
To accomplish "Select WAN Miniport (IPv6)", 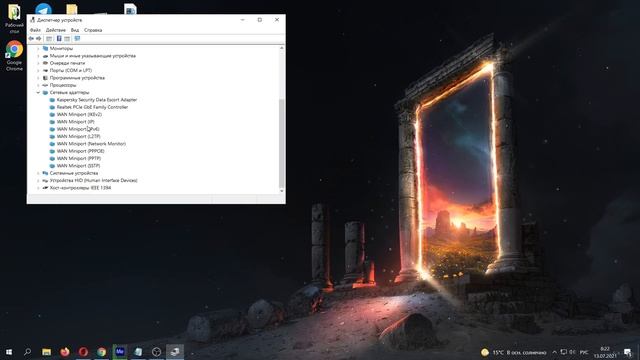I will point(78,129).
